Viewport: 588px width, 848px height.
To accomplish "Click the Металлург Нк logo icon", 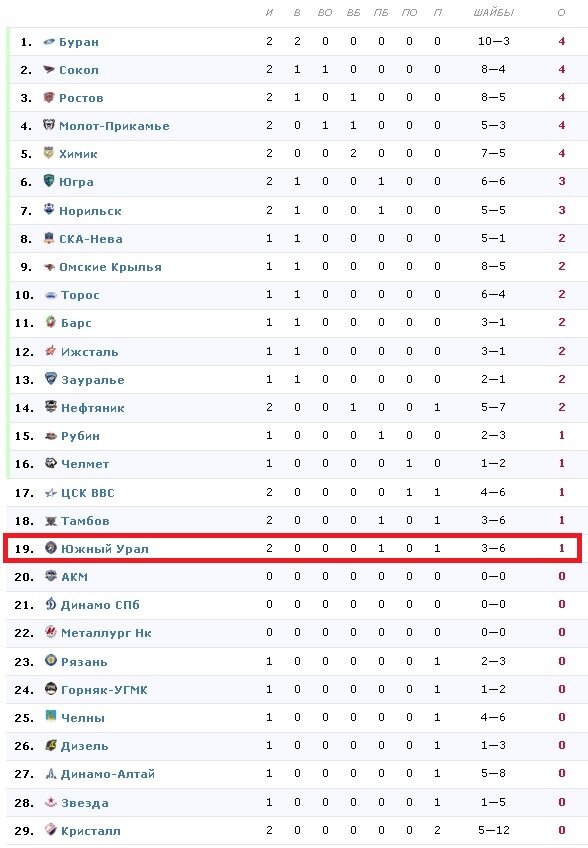I will (x=51, y=632).
